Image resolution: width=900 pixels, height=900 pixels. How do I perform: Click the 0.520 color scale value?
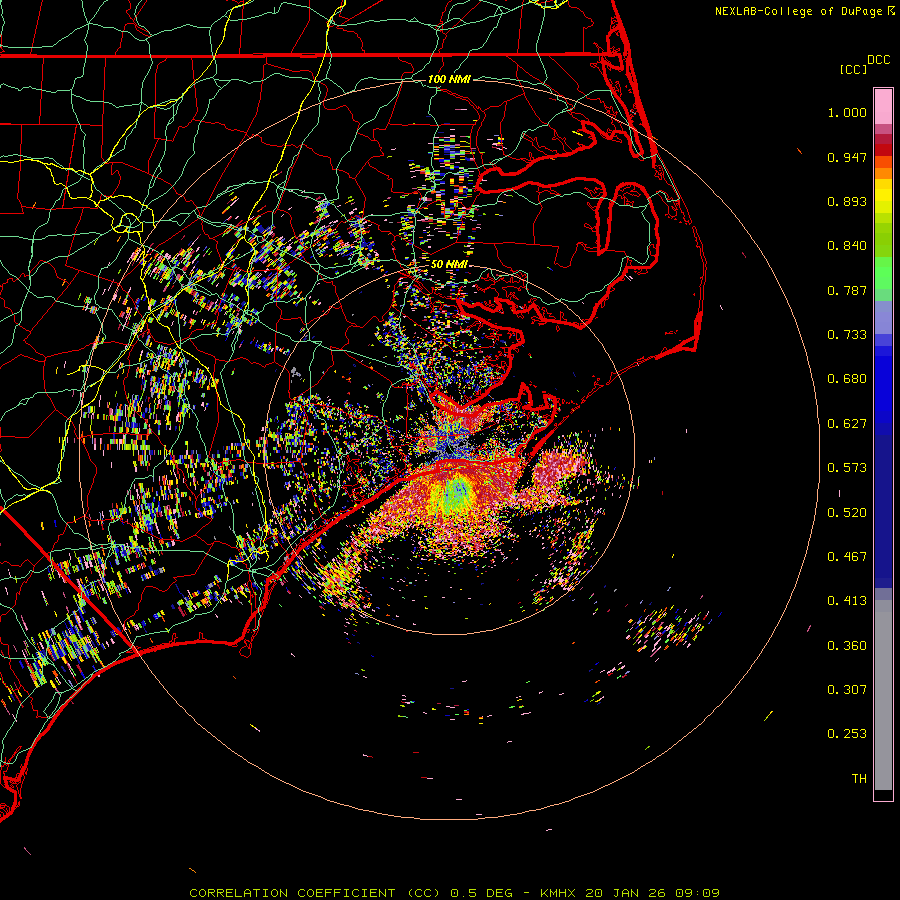[847, 513]
